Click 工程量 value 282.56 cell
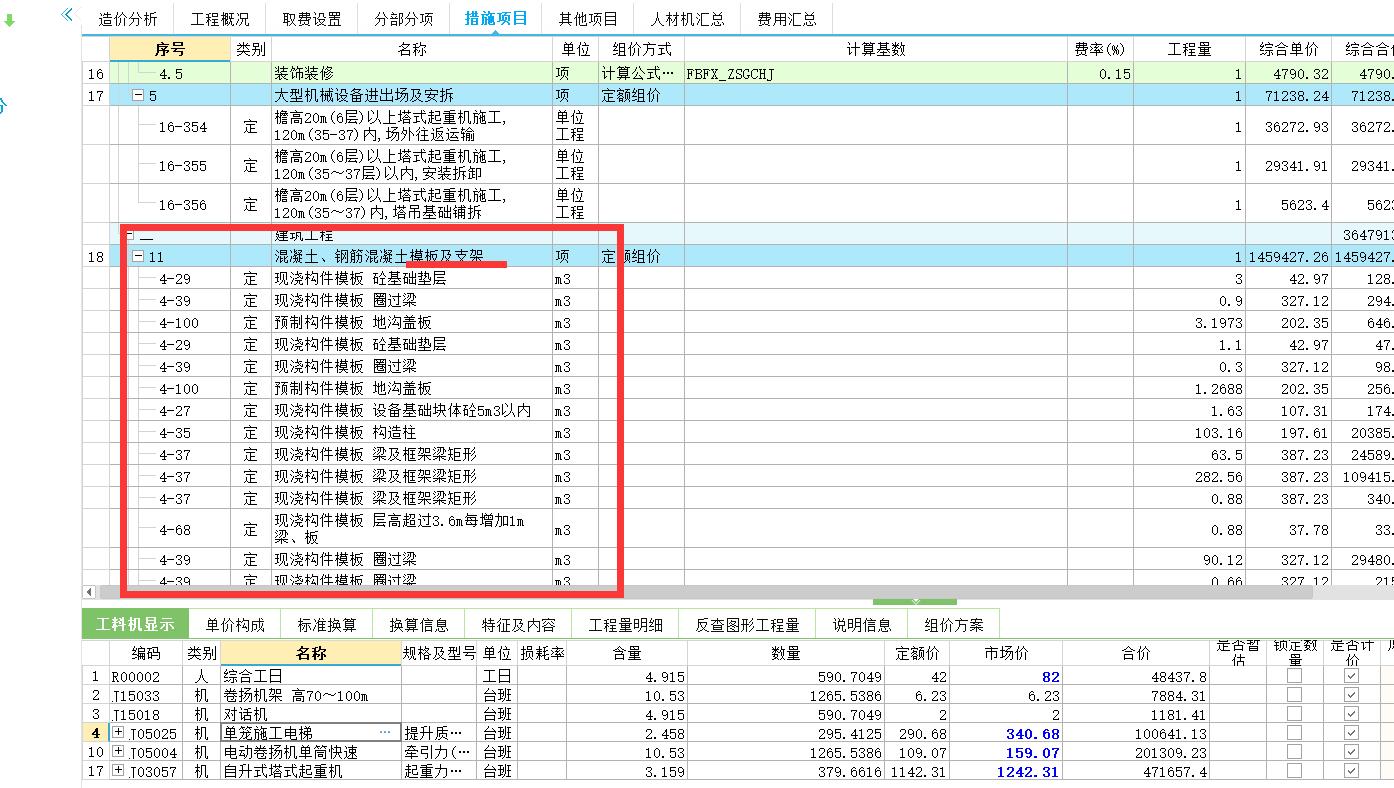The height and width of the screenshot is (788, 1394). 1189,477
